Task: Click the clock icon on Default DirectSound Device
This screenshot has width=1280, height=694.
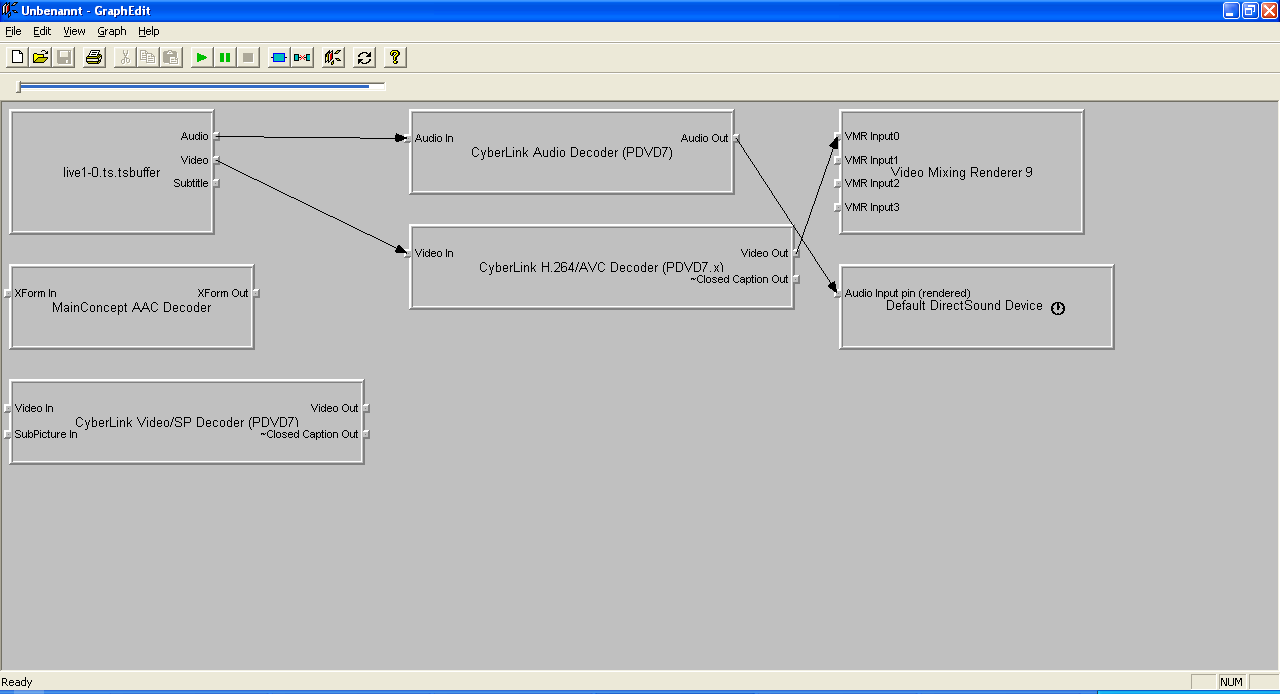Action: tap(1058, 308)
